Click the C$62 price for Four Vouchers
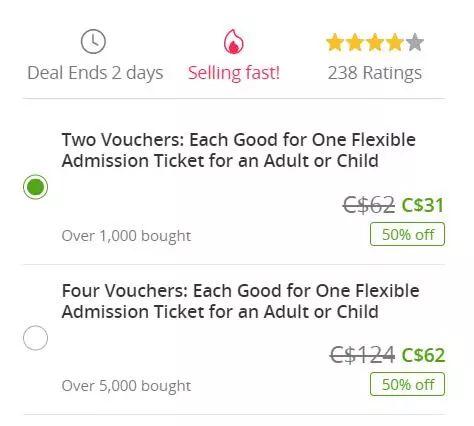Image resolution: width=474 pixels, height=426 pixels. 423,355
